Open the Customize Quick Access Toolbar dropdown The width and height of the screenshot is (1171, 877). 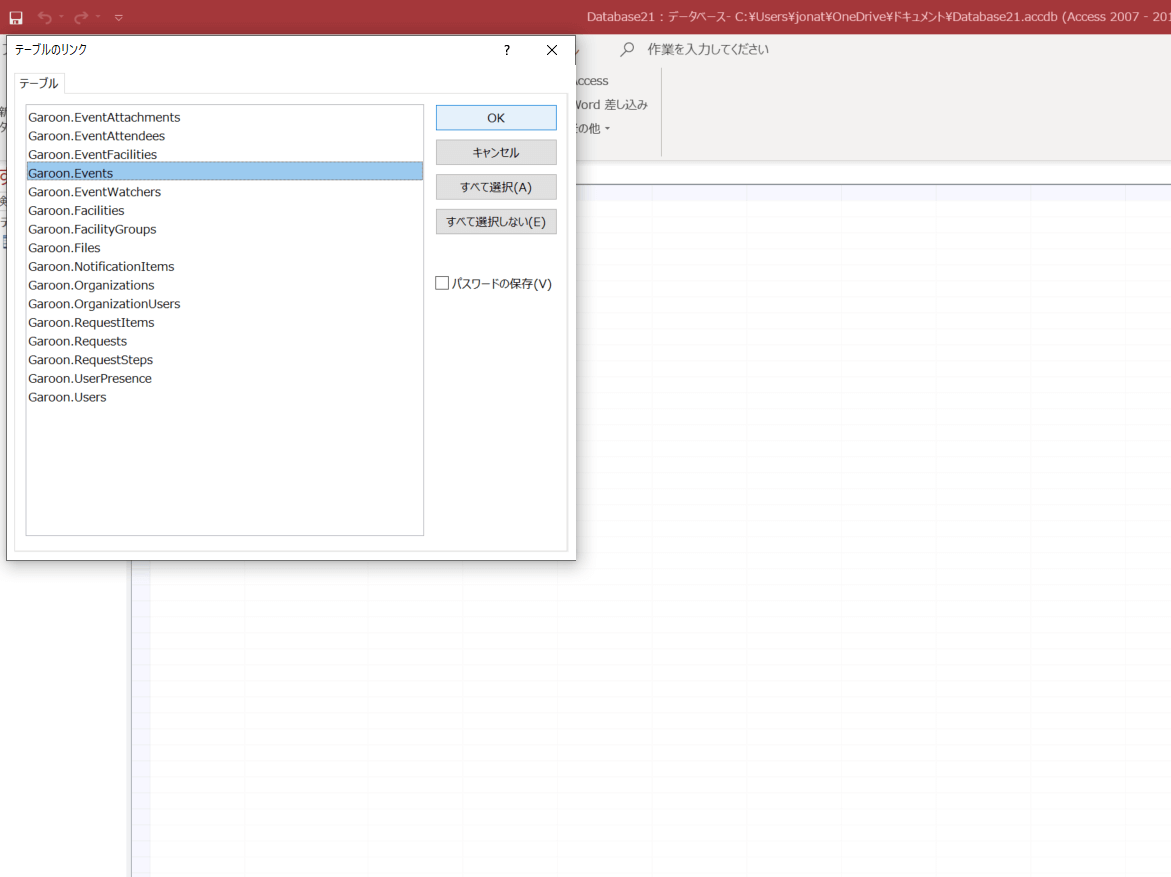click(x=119, y=17)
